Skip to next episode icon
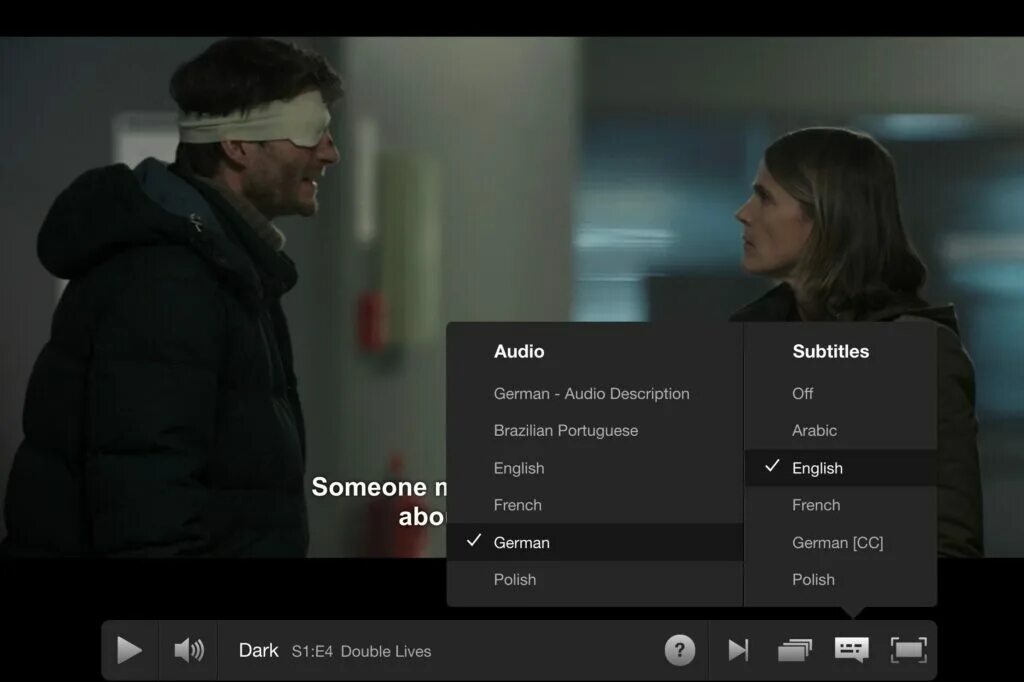 click(739, 651)
